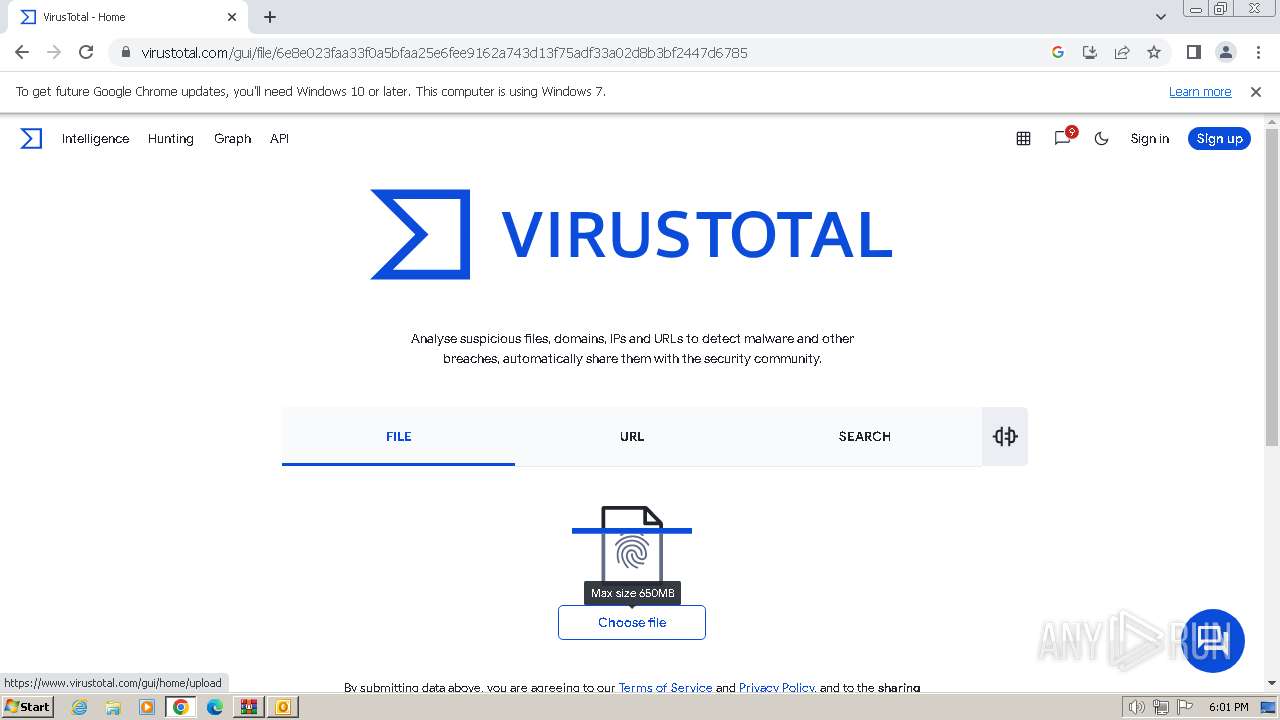View site information lock icon
1280x720 pixels.
(x=125, y=52)
